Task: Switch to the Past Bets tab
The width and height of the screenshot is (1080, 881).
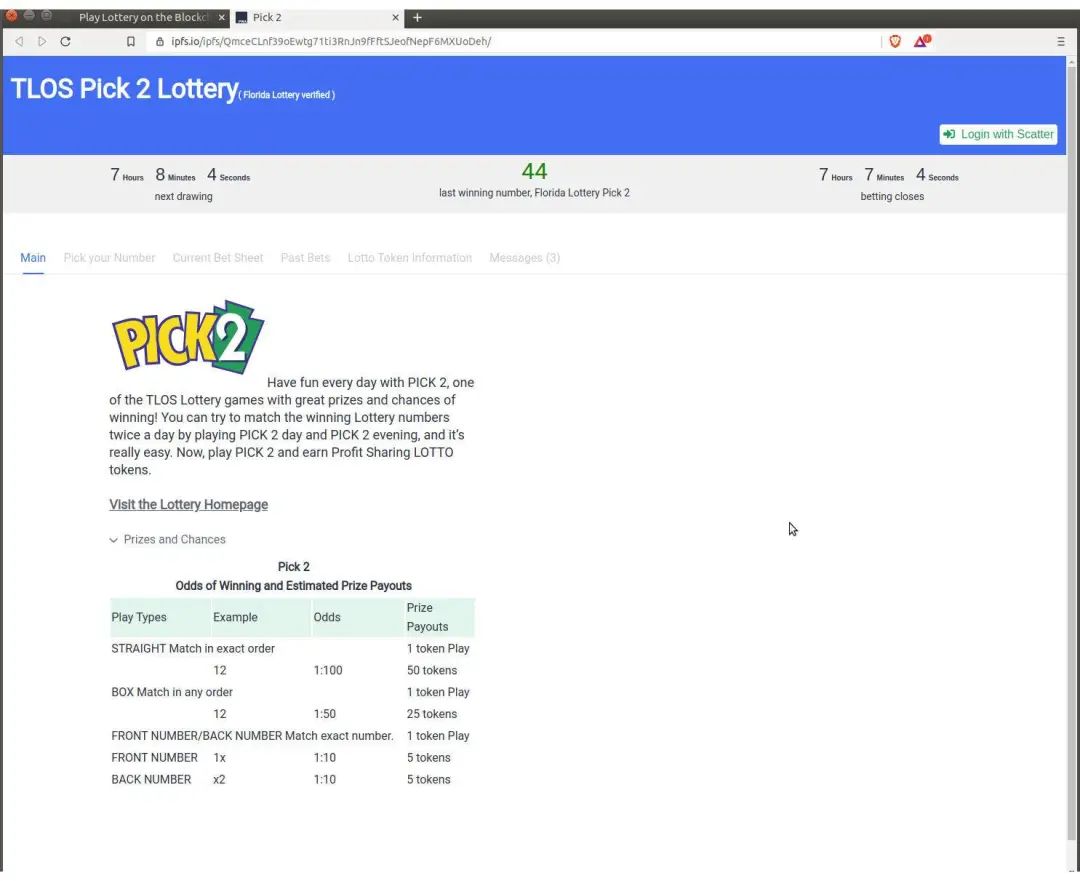Action: pos(305,258)
